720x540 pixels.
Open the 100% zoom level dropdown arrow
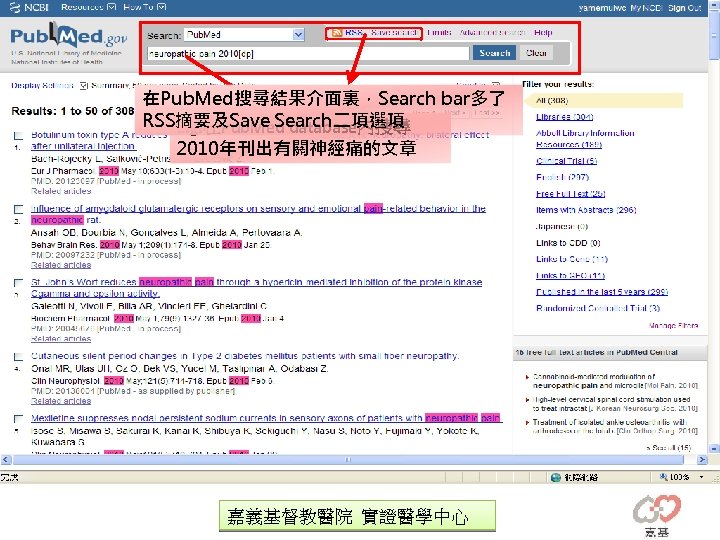pos(701,477)
